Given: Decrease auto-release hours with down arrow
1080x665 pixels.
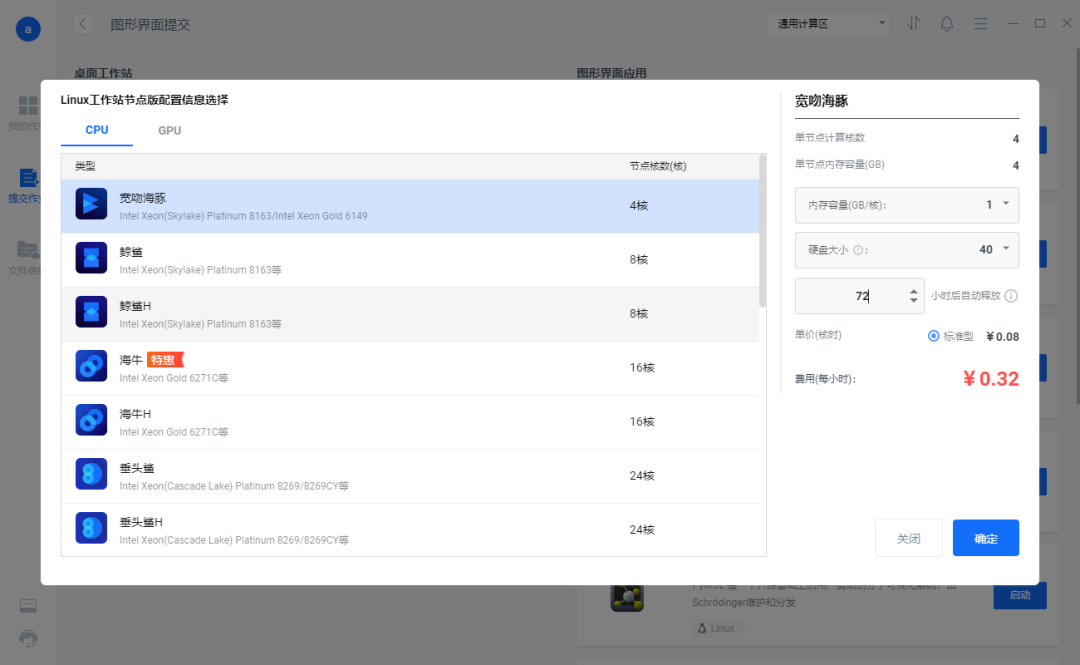Looking at the screenshot, I should pyautogui.click(x=913, y=300).
